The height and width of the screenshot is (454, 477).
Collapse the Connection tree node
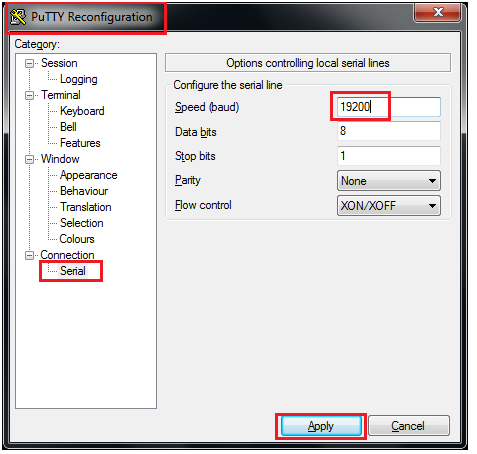(30, 256)
